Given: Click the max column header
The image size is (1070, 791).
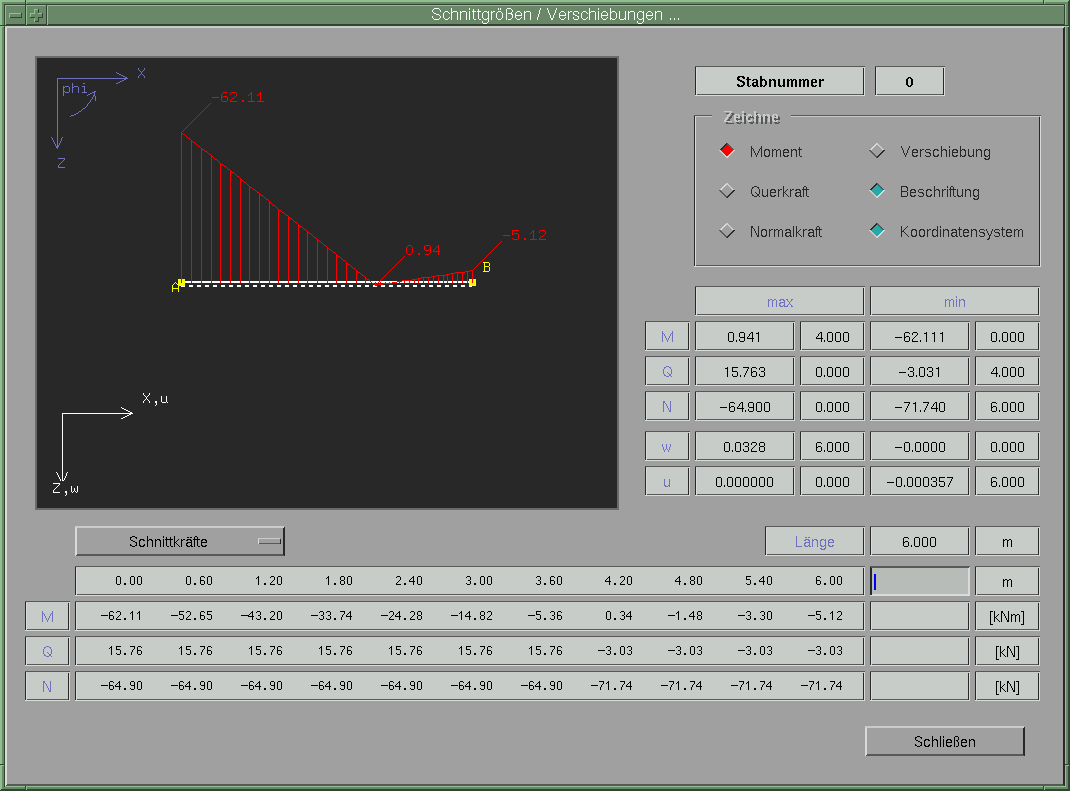Looking at the screenshot, I should point(779,301).
